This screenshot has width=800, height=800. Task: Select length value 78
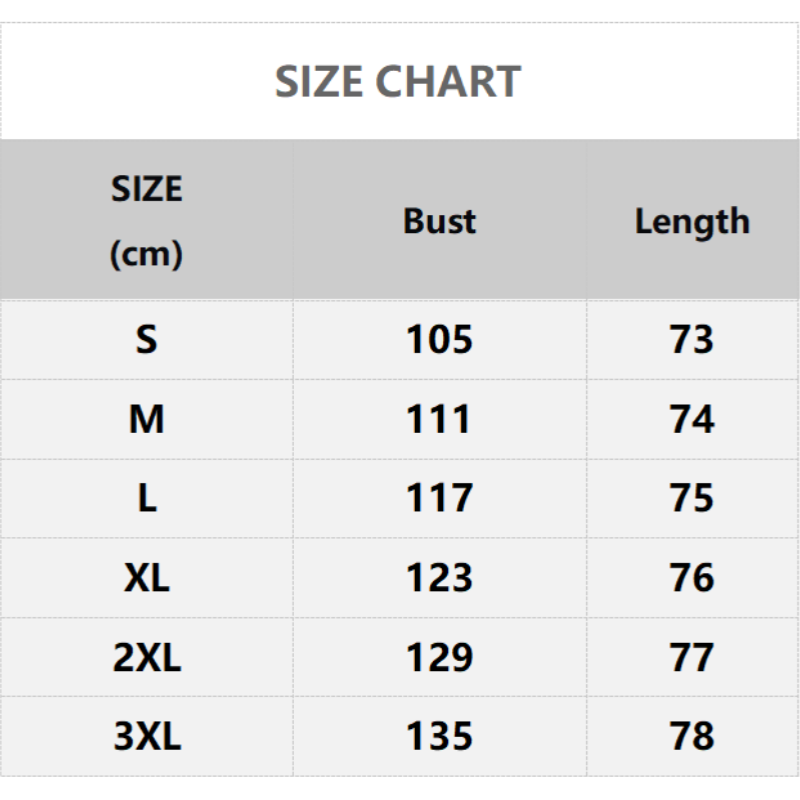(692, 736)
